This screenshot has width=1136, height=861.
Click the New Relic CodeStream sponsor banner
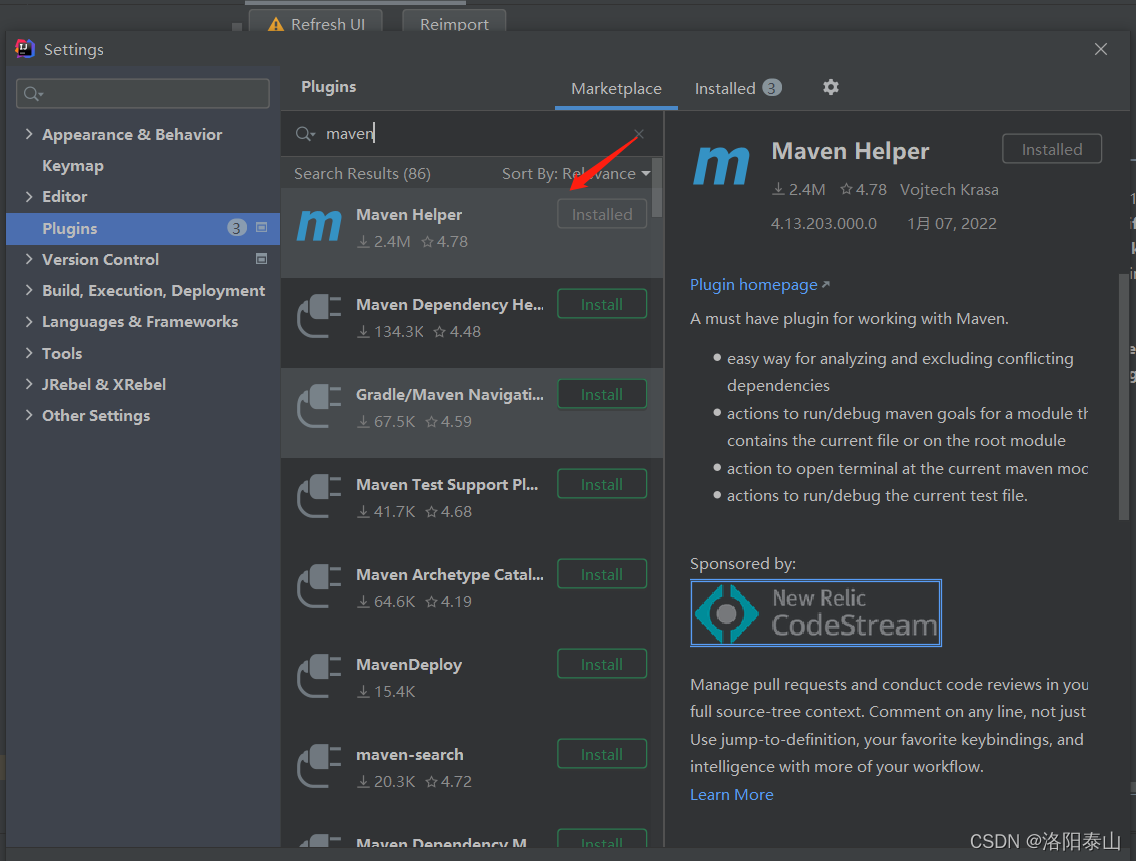coord(816,613)
